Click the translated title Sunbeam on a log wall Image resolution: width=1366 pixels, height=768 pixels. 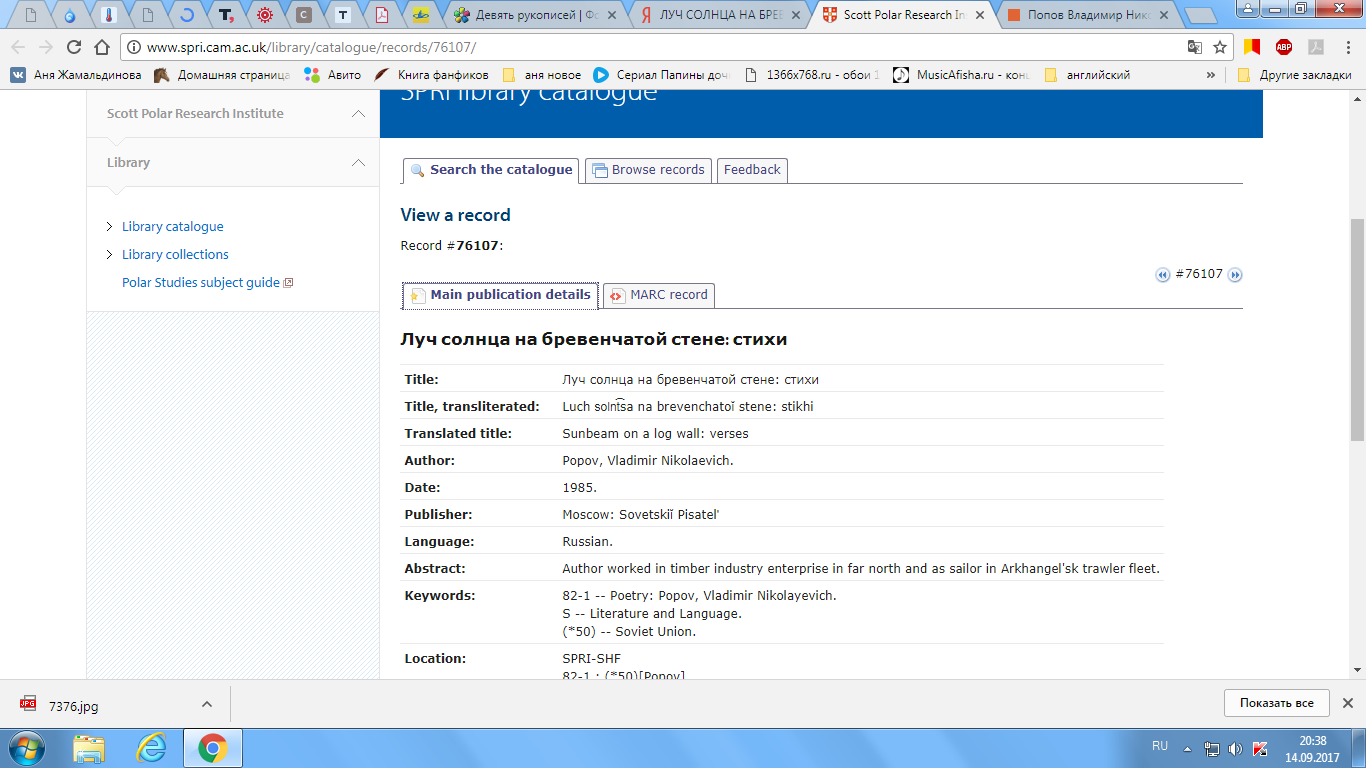coord(656,434)
